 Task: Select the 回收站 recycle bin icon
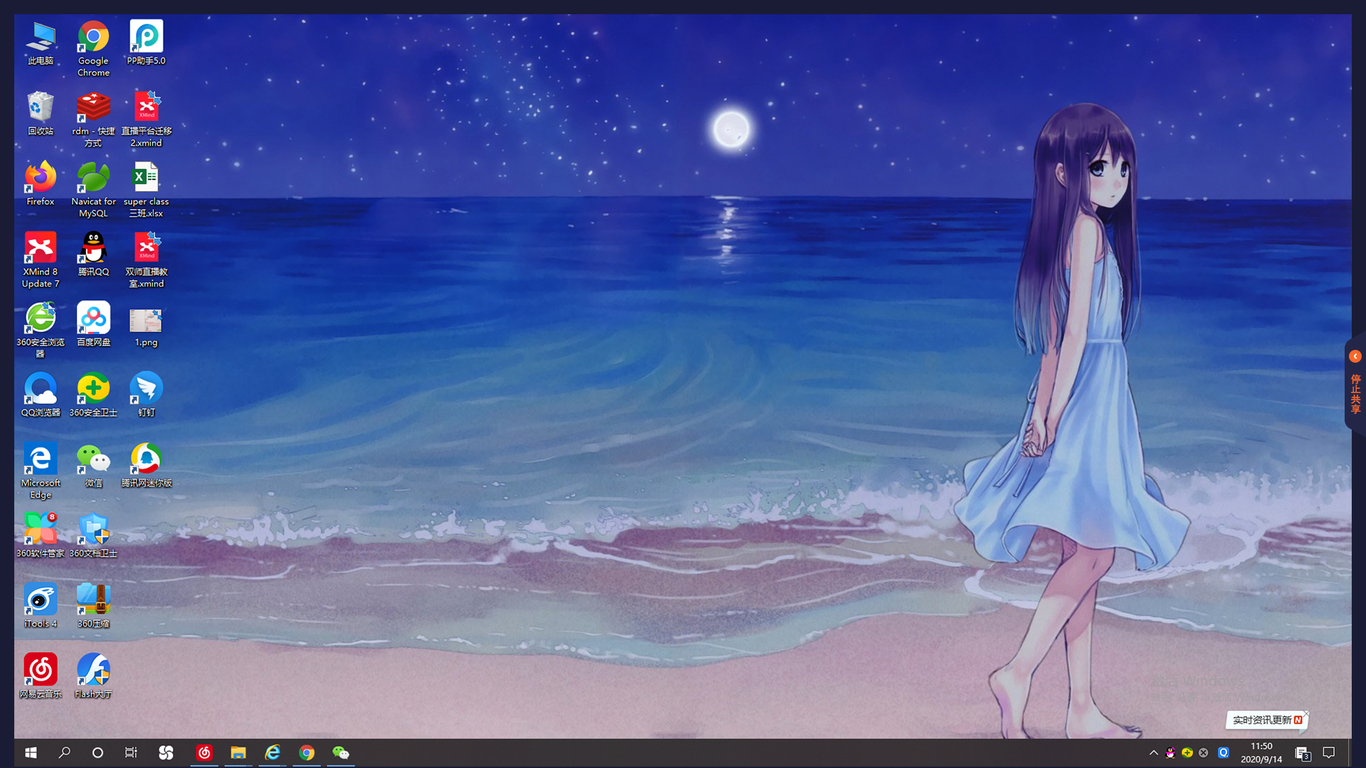coord(41,114)
